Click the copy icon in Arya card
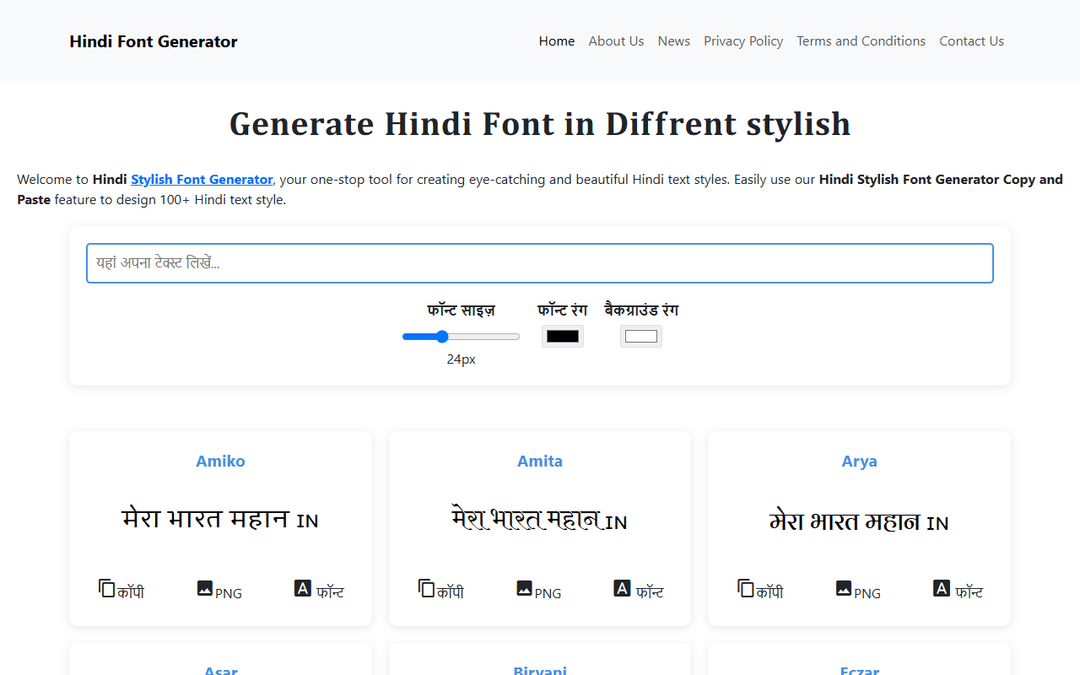 point(746,588)
